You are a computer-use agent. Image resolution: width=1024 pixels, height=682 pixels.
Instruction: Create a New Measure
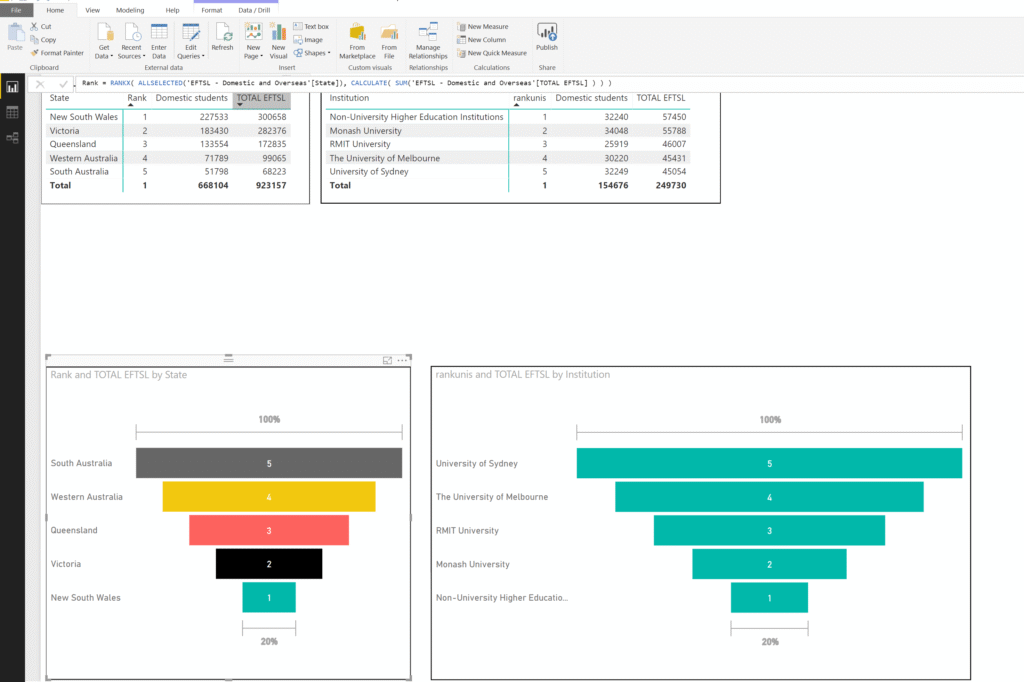click(483, 27)
